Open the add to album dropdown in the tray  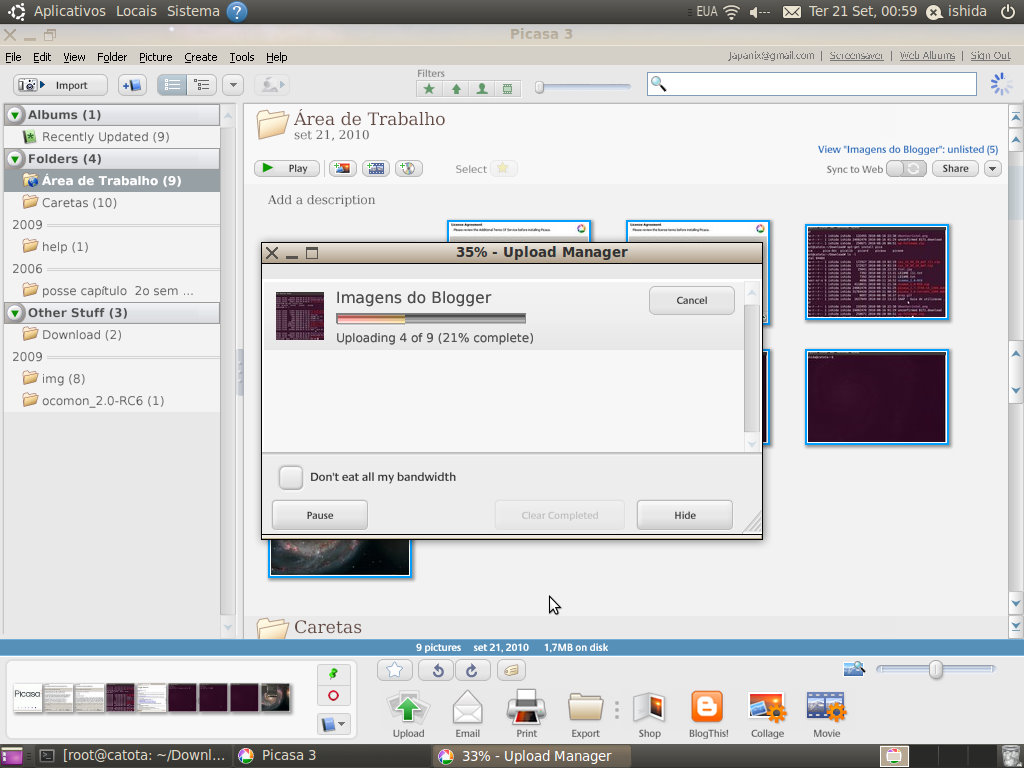point(333,724)
